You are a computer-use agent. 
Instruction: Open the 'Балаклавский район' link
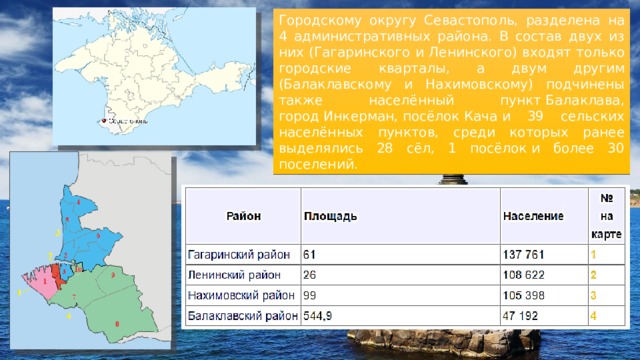(x=242, y=316)
